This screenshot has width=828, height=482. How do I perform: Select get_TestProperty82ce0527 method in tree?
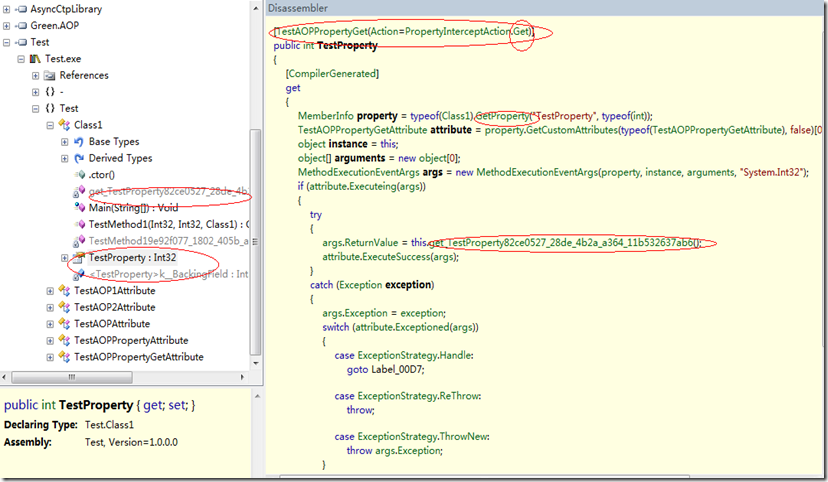(x=169, y=191)
